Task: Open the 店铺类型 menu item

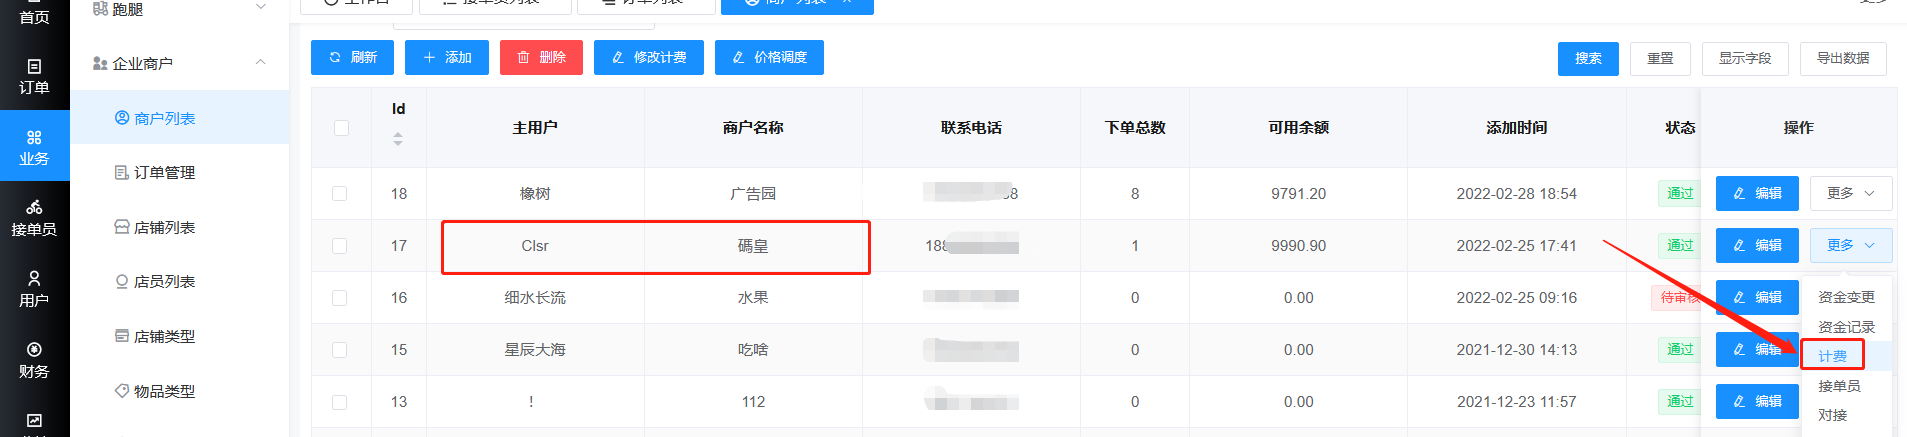Action: (x=180, y=336)
